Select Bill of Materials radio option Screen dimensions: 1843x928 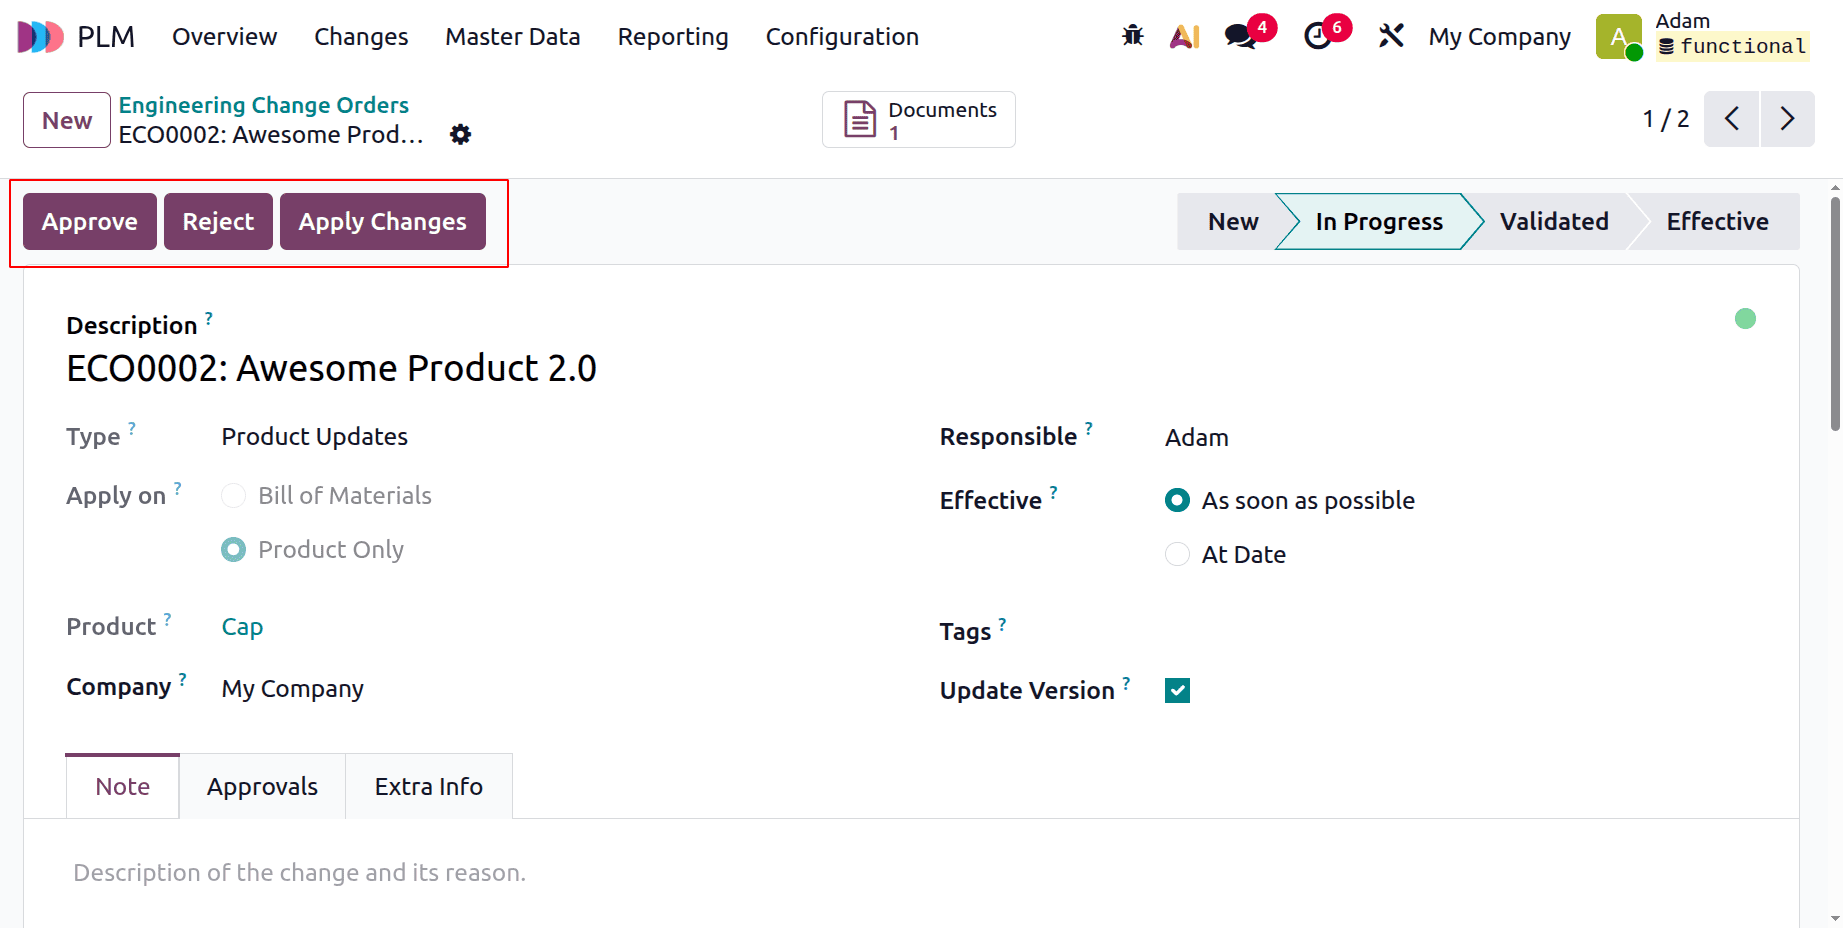tap(233, 496)
